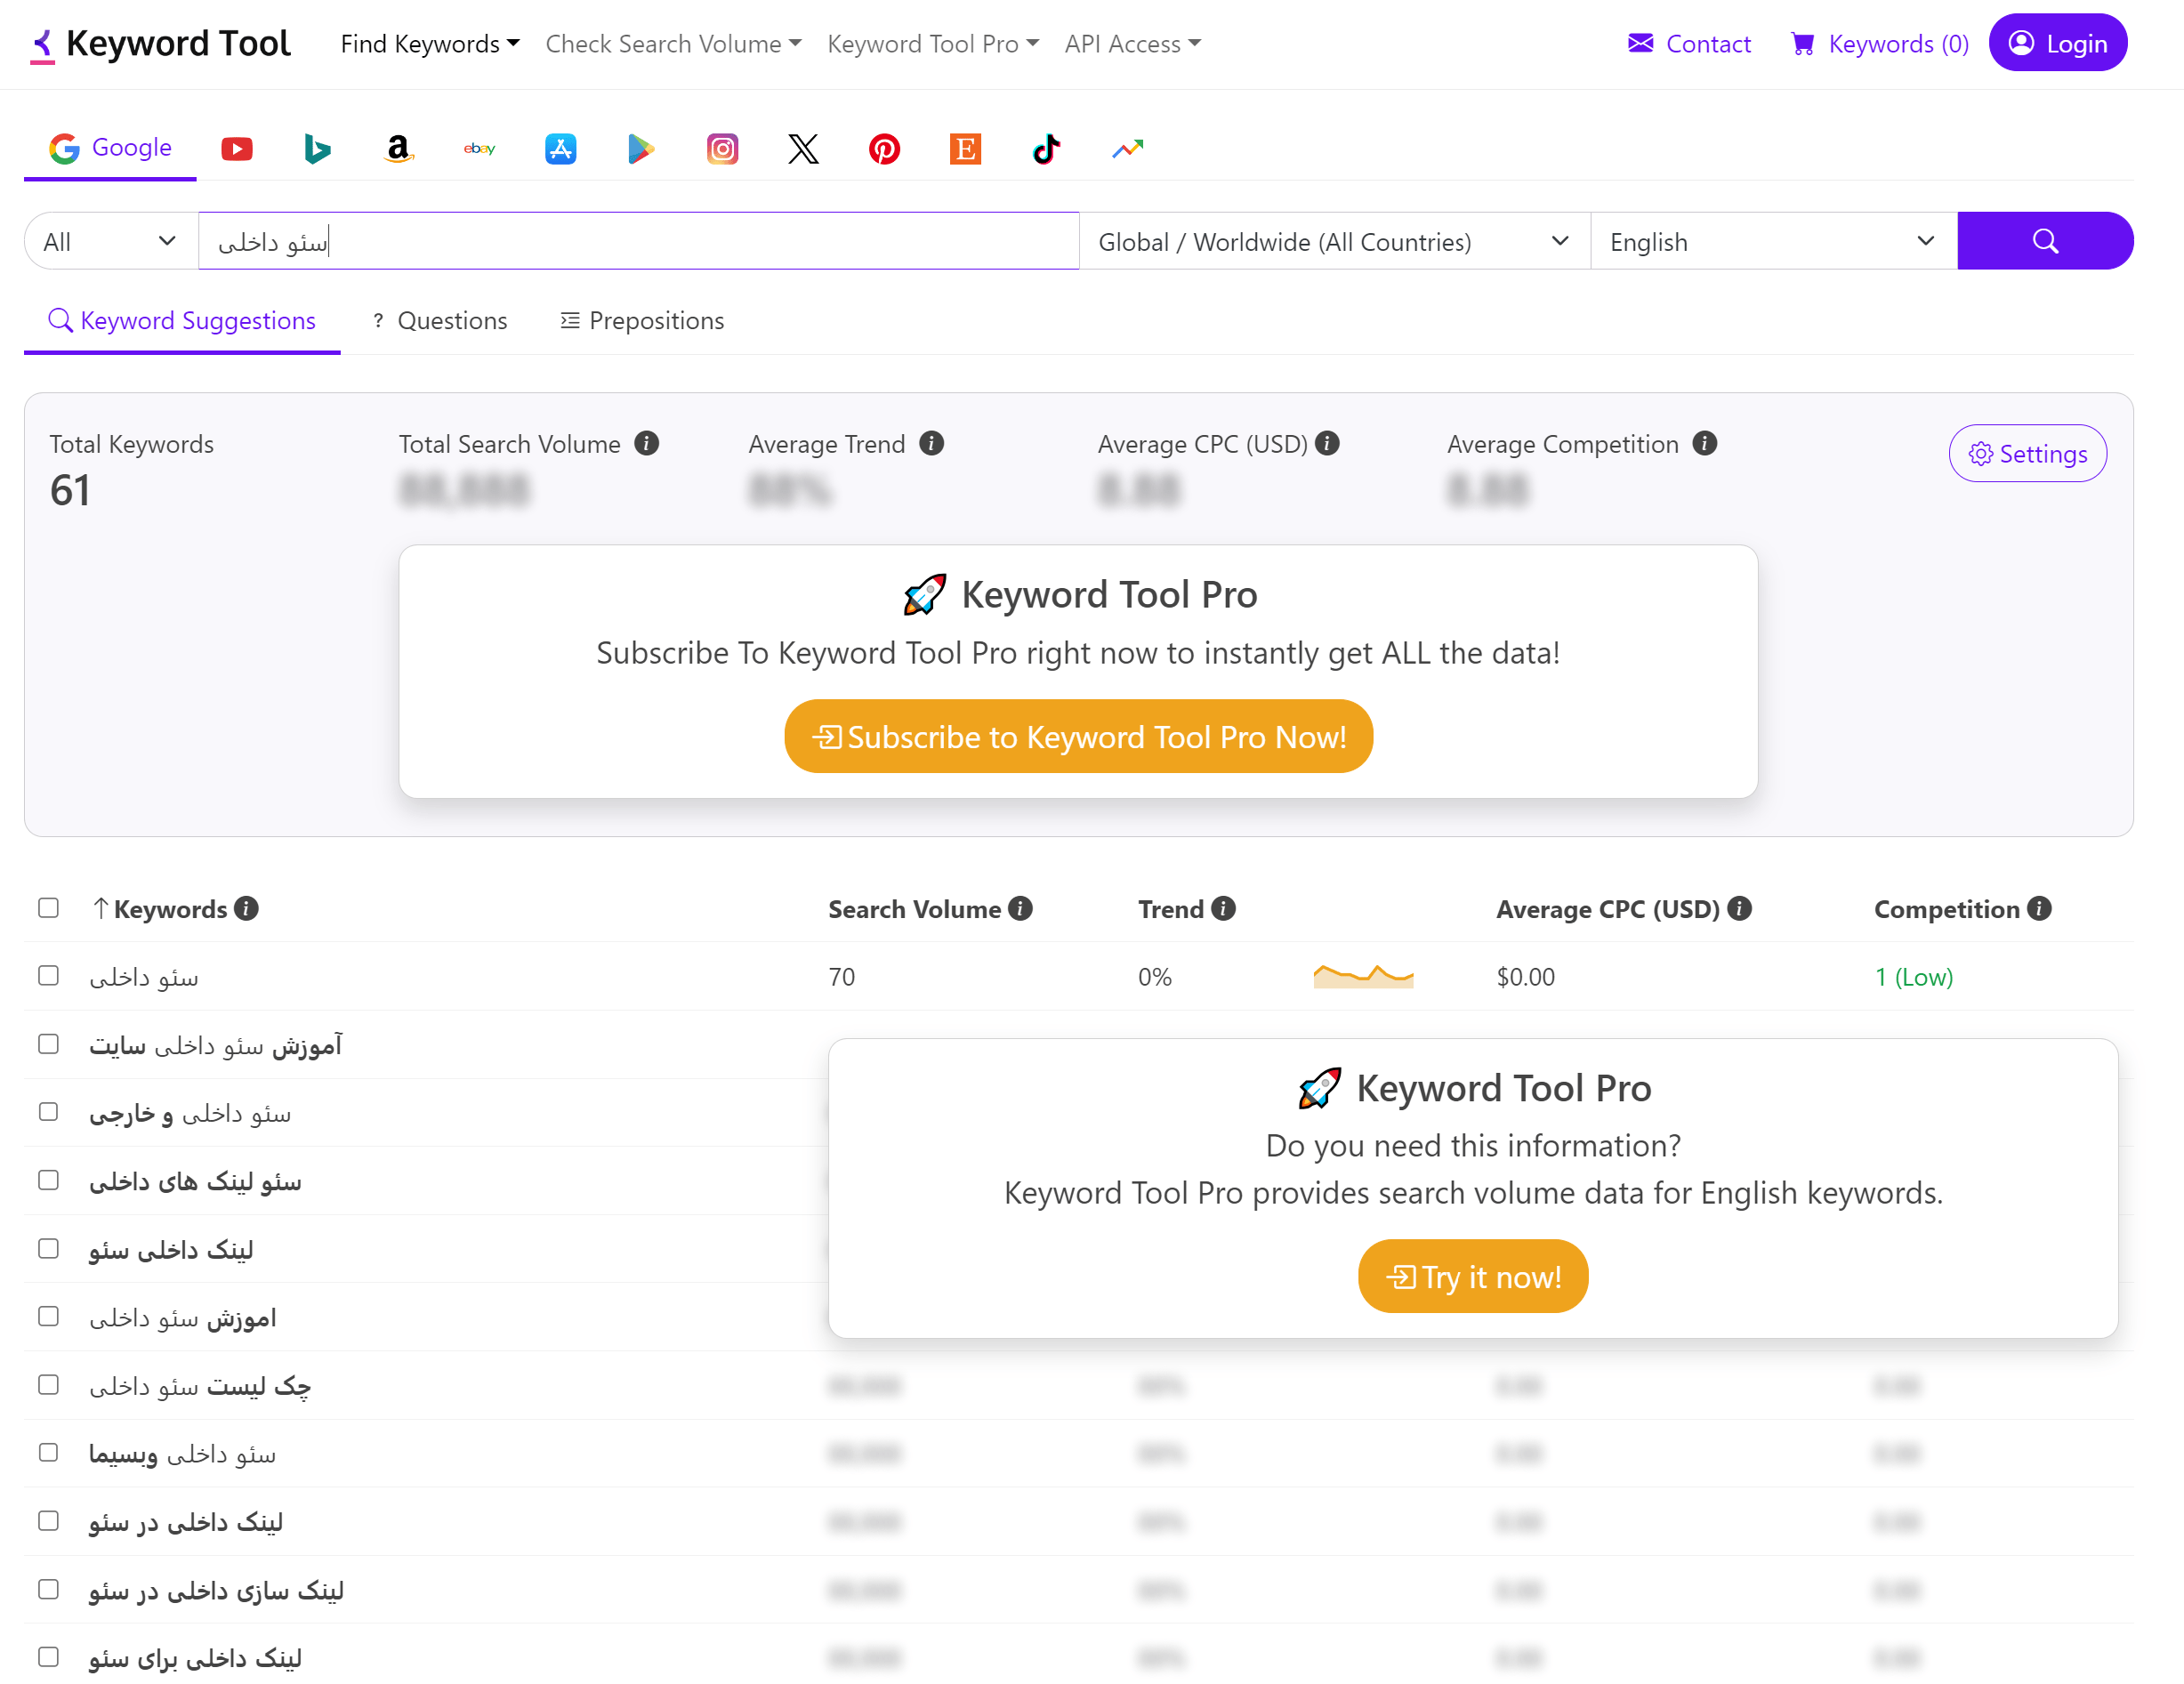Select checkbox for لینک داخلی برای سئو
The height and width of the screenshot is (1684, 2184).
[48, 1657]
